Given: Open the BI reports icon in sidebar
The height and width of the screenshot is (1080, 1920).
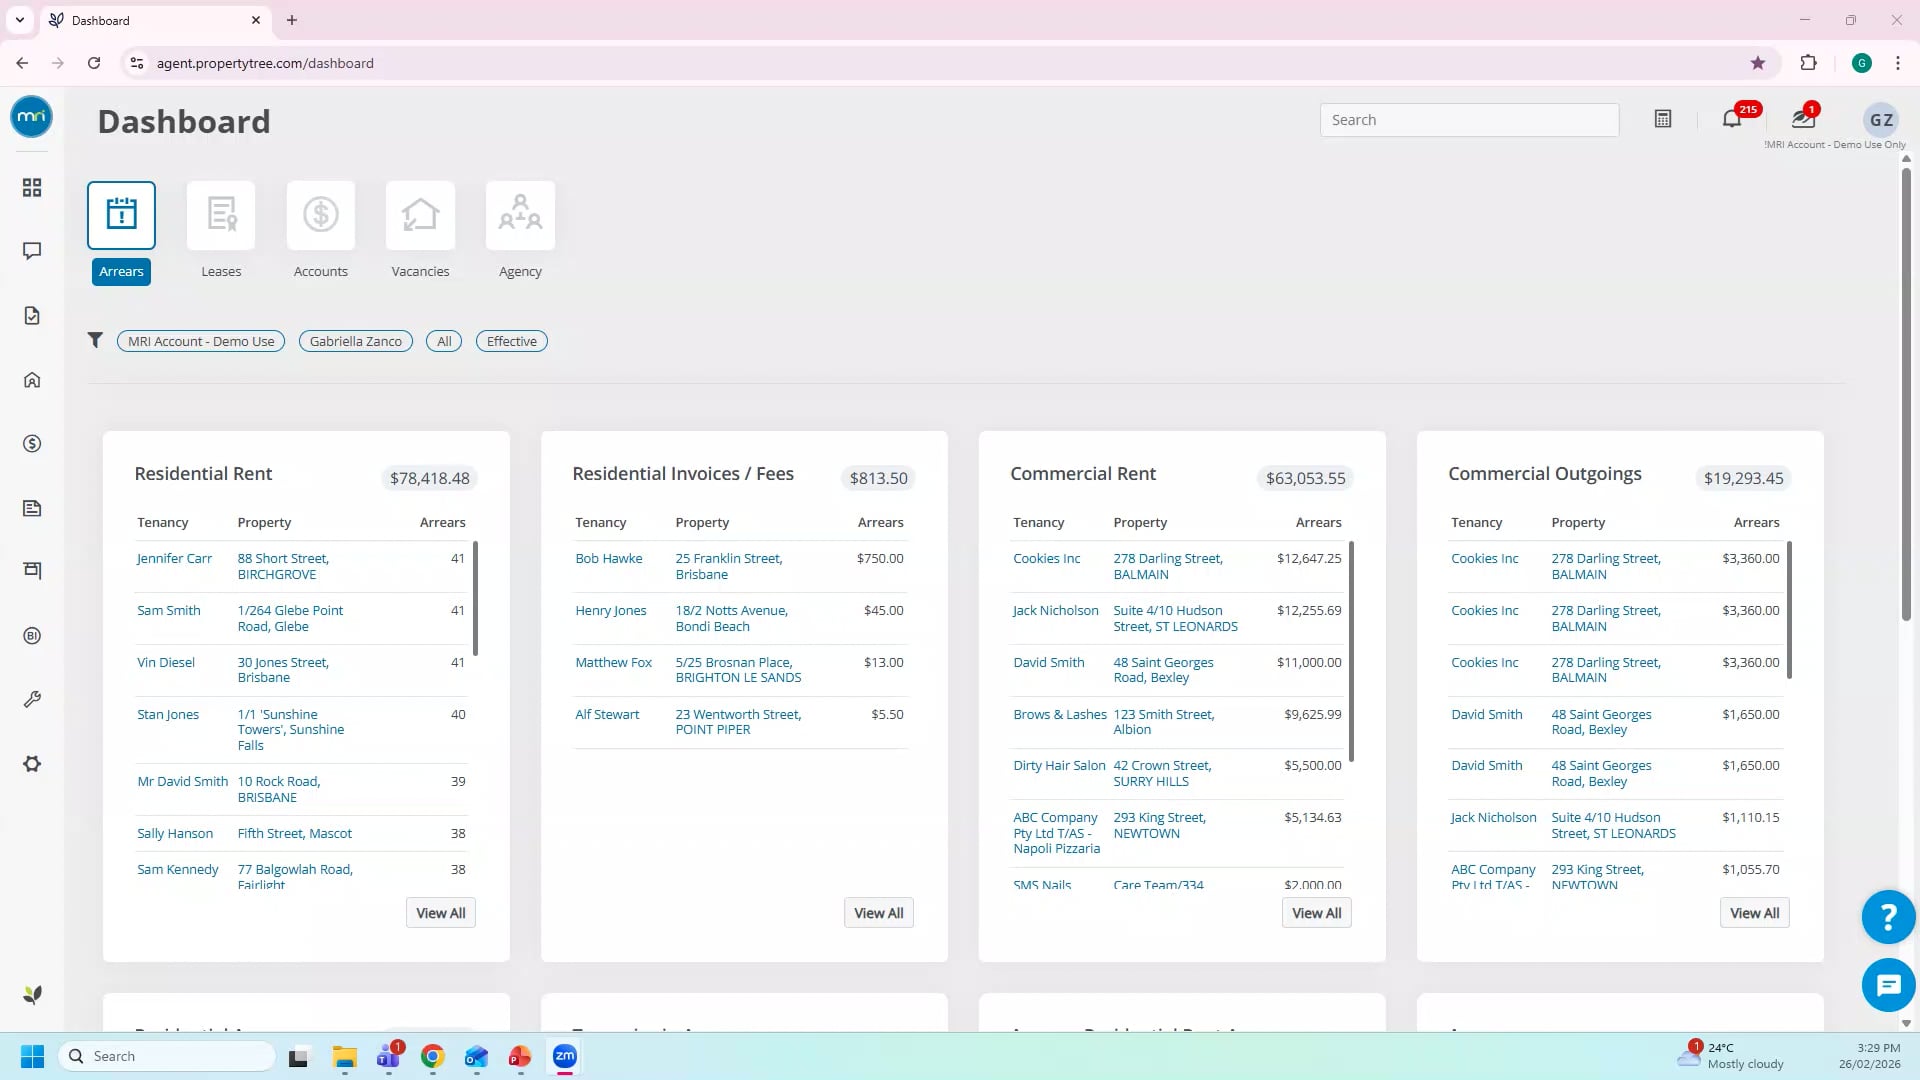Looking at the screenshot, I should coord(32,636).
